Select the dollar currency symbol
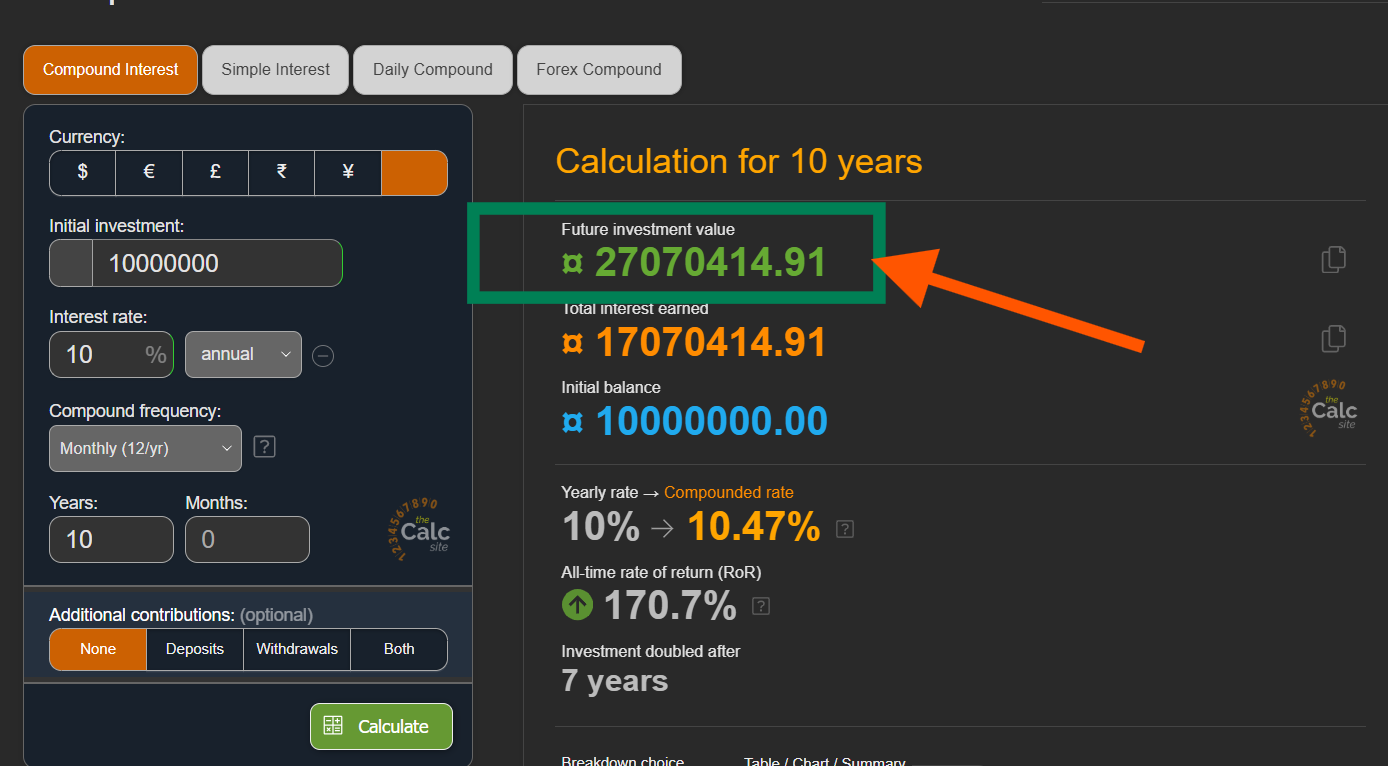 pos(82,172)
